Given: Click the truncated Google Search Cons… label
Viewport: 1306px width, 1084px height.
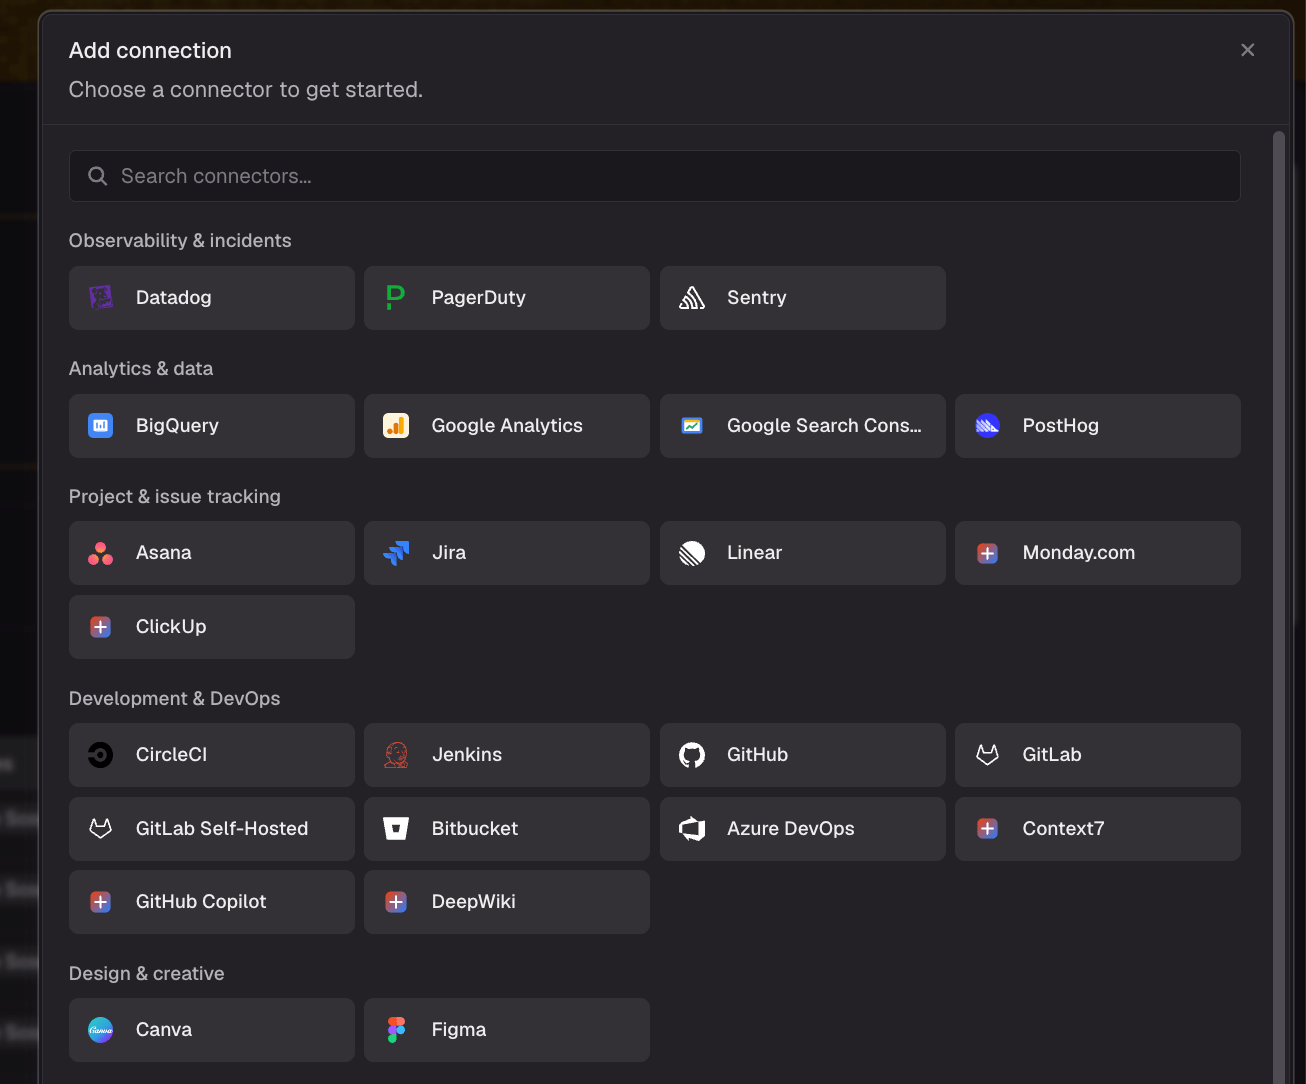Looking at the screenshot, I should pyautogui.click(x=824, y=426).
